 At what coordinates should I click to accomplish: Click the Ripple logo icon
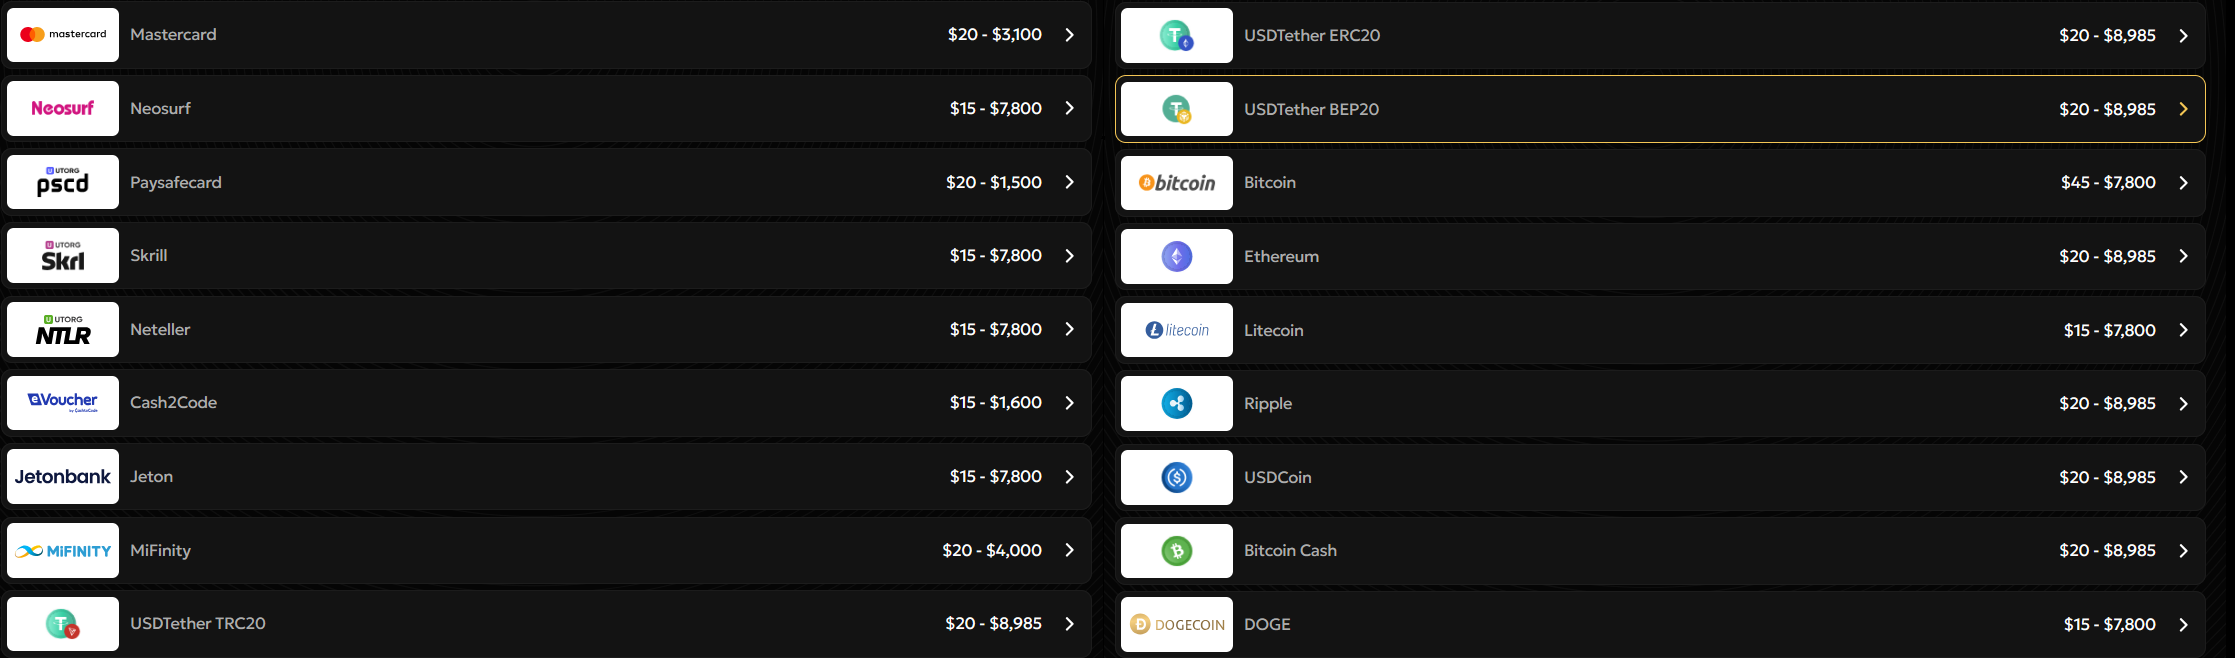tap(1177, 404)
